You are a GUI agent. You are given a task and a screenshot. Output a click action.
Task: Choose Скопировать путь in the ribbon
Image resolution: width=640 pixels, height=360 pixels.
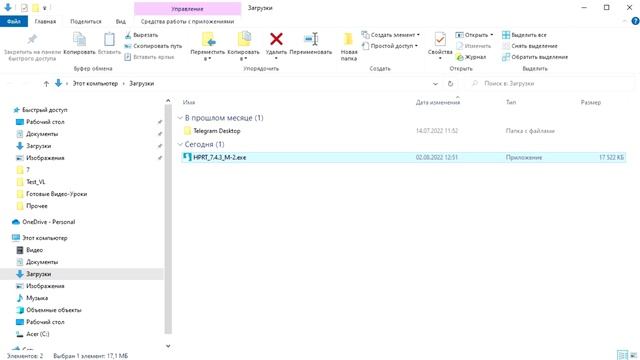point(153,46)
